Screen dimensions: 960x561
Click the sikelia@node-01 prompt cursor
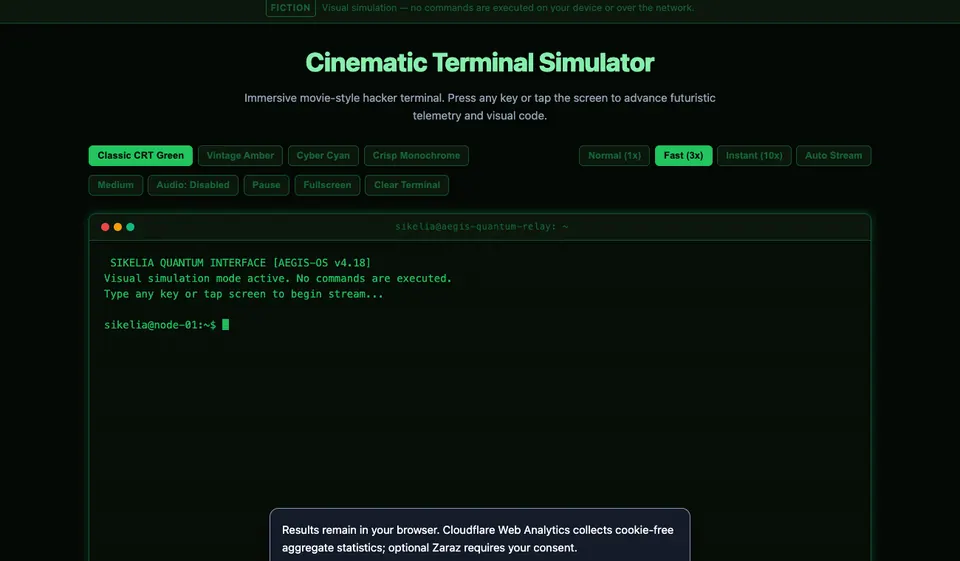point(225,325)
